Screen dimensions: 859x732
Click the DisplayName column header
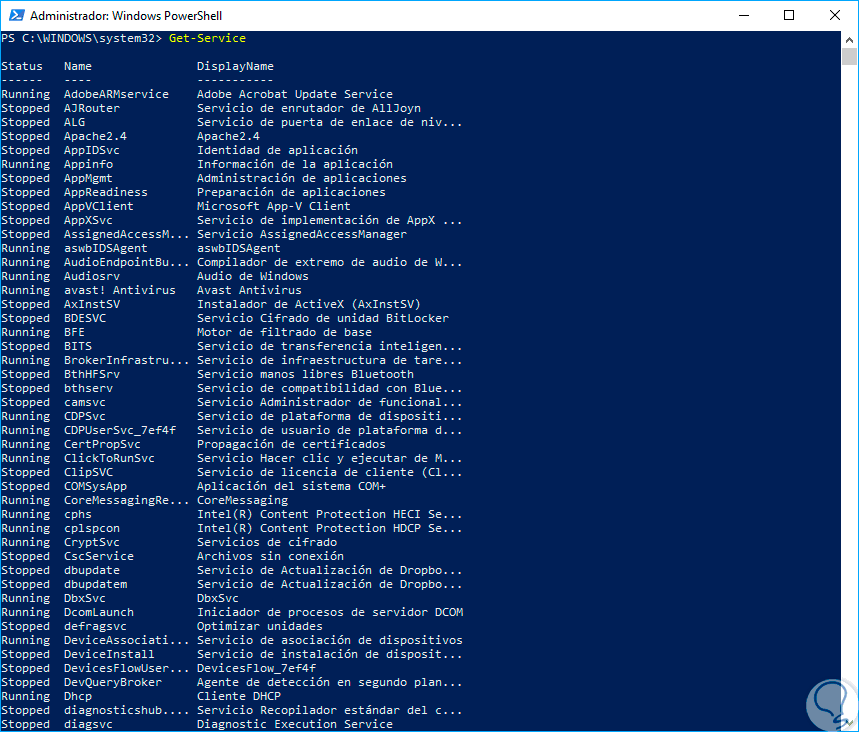[235, 66]
